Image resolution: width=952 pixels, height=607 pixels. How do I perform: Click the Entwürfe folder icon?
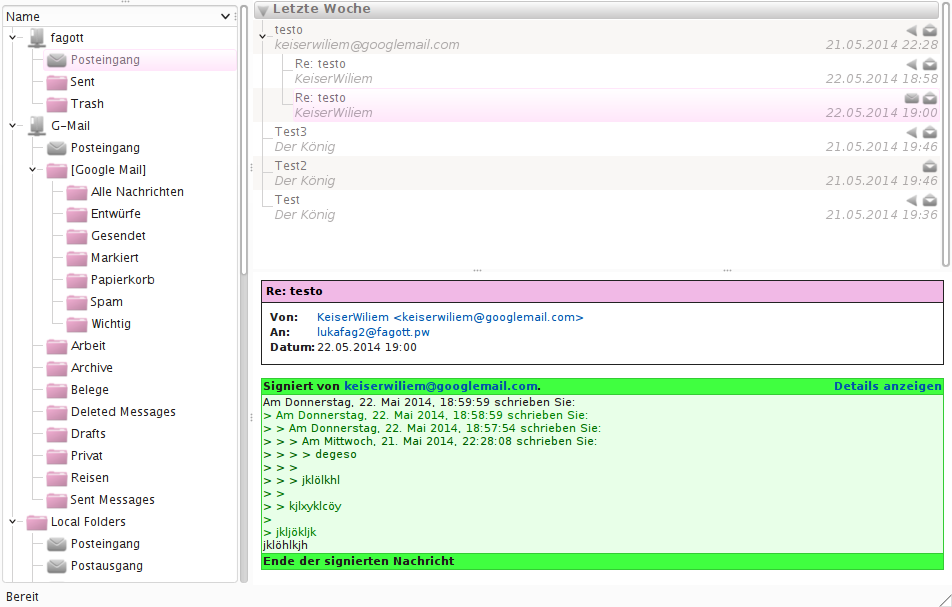click(76, 214)
